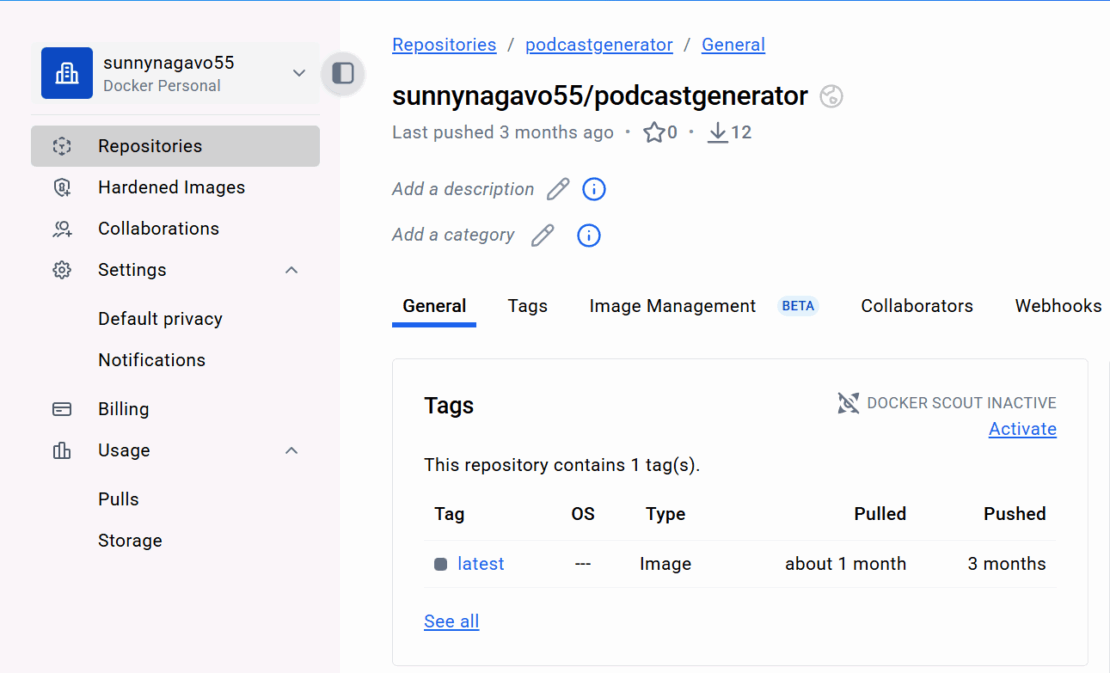The height and width of the screenshot is (673, 1110).
Task: Collapse the Usage section in sidebar
Action: (291, 451)
